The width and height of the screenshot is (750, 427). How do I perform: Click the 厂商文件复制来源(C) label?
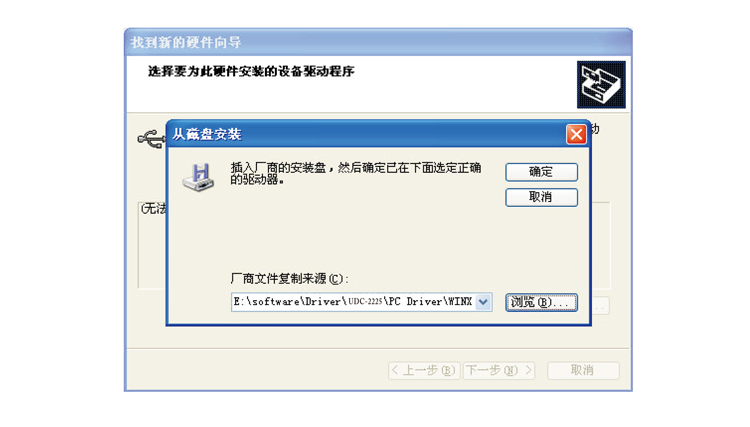click(x=290, y=279)
